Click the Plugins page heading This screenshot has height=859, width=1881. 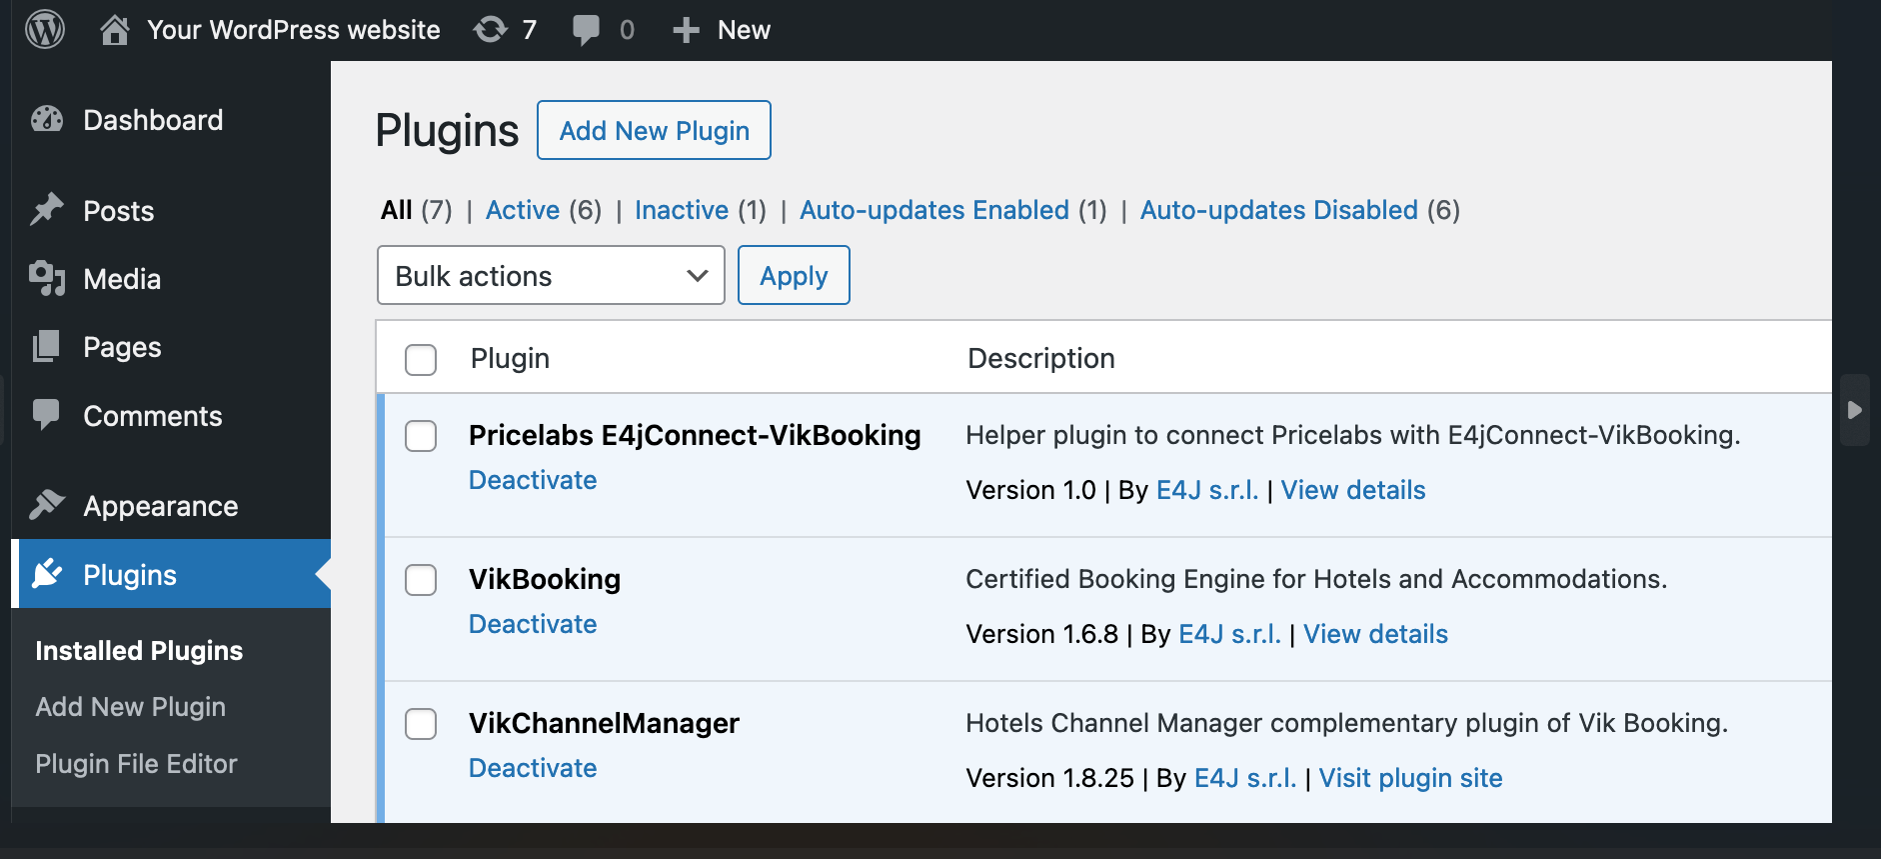coord(447,131)
